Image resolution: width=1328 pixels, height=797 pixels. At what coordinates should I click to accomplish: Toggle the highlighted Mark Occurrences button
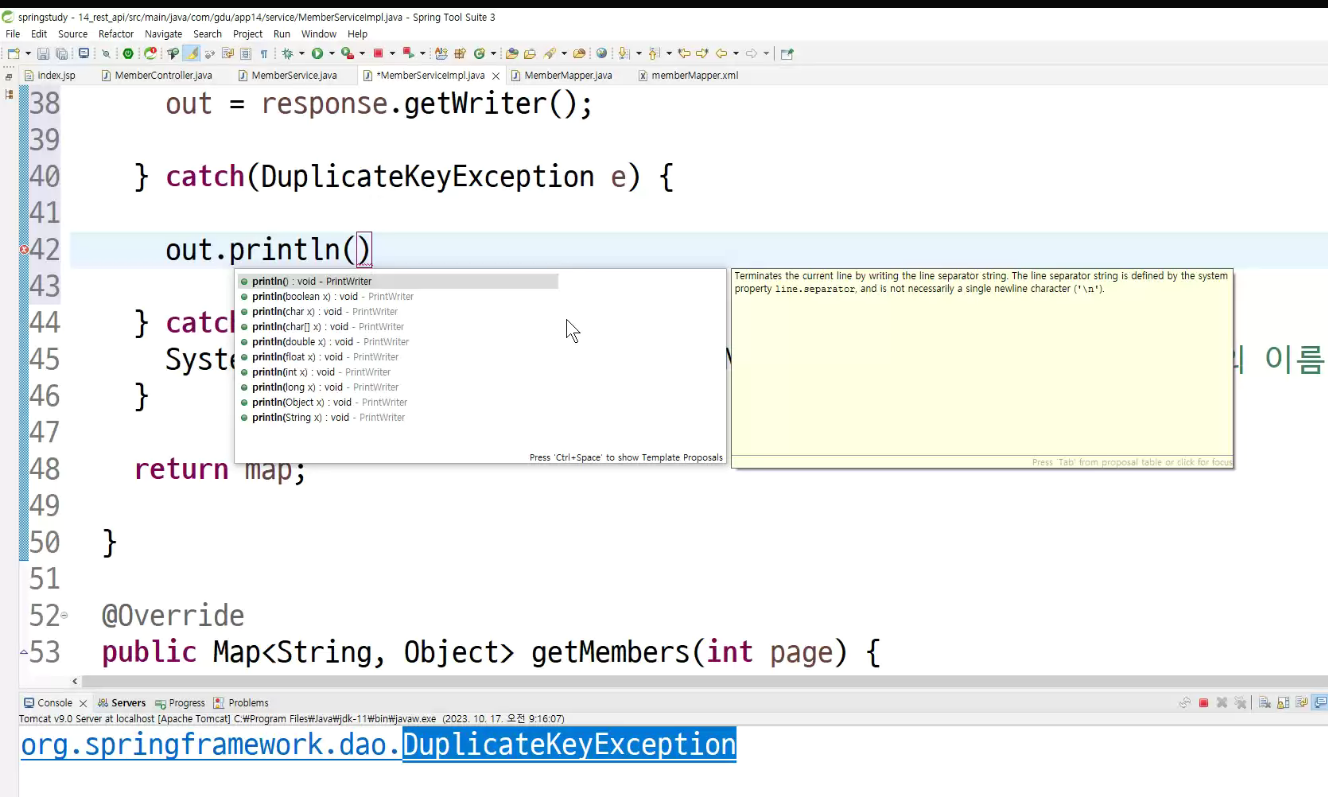(x=192, y=54)
